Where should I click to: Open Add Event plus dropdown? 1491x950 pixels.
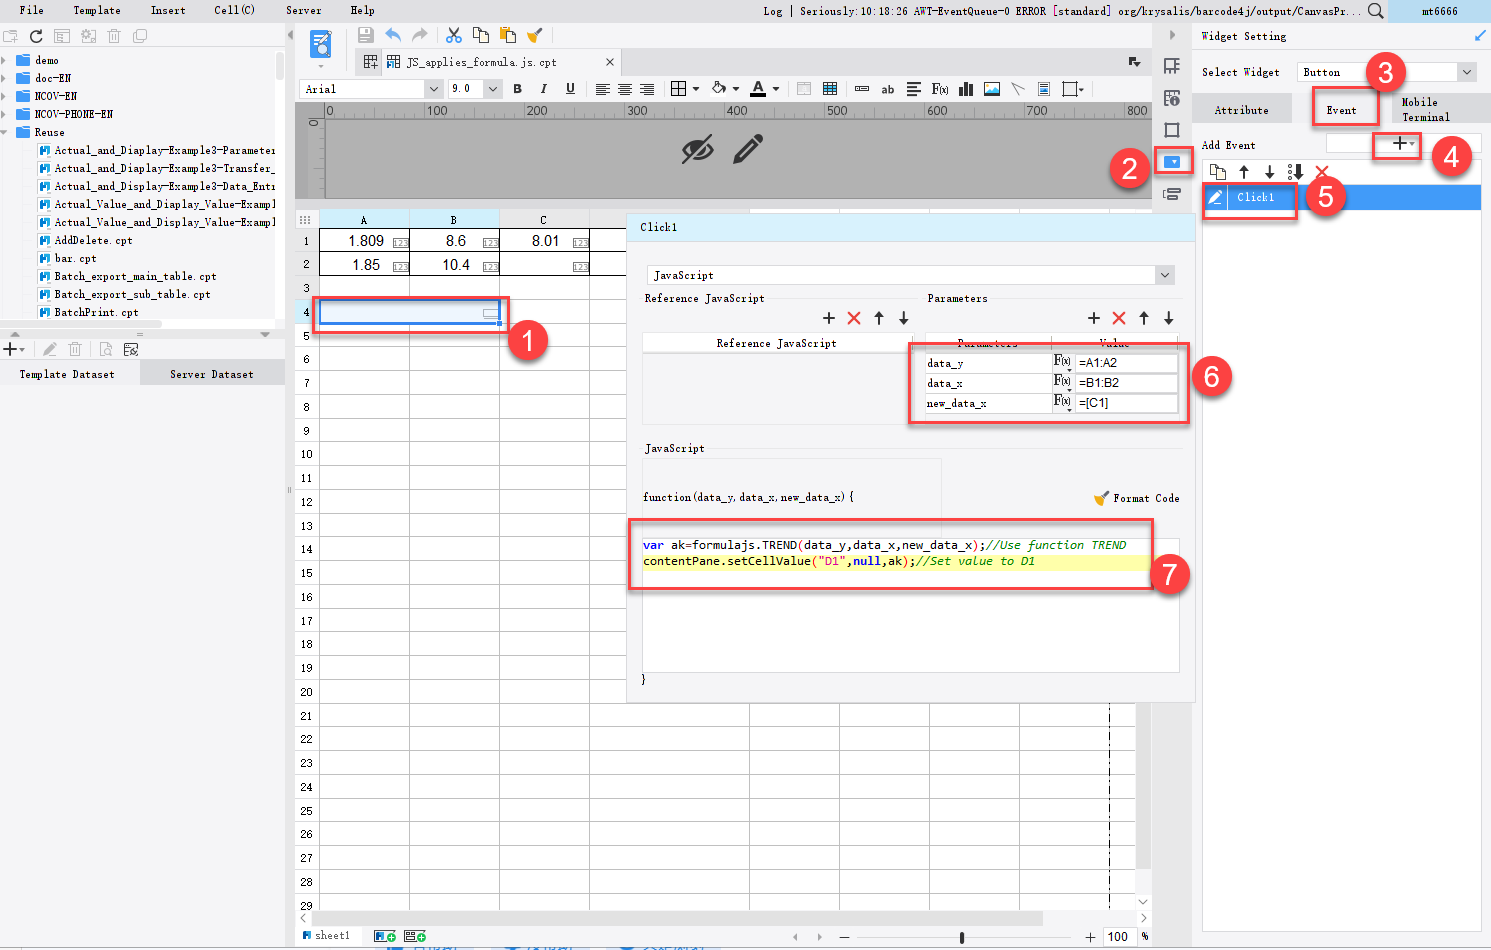coord(1402,144)
